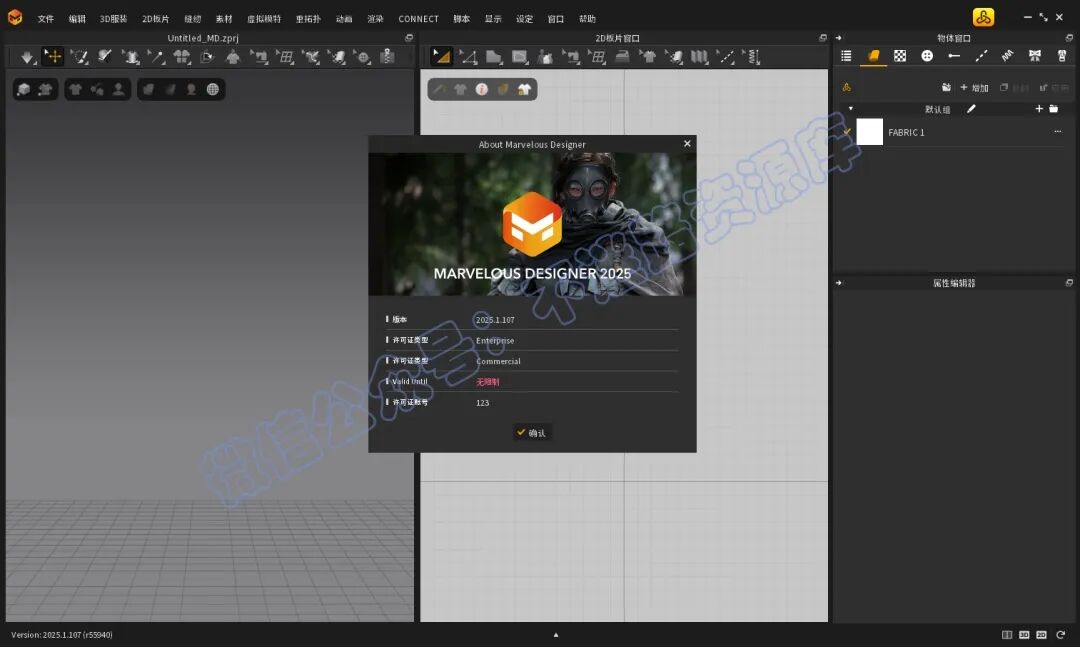Open the Zipper pull tab in object window
Viewport: 1080px width, 647px height.
click(1061, 56)
